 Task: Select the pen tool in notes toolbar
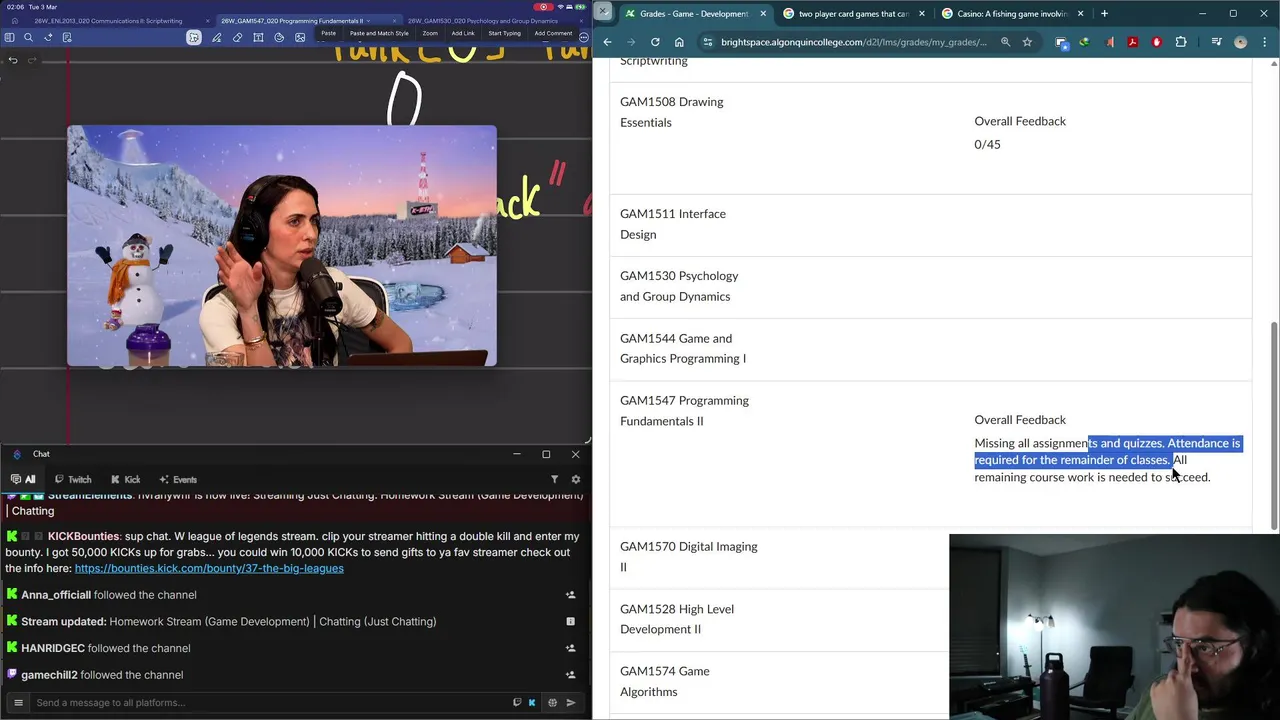[216, 37]
